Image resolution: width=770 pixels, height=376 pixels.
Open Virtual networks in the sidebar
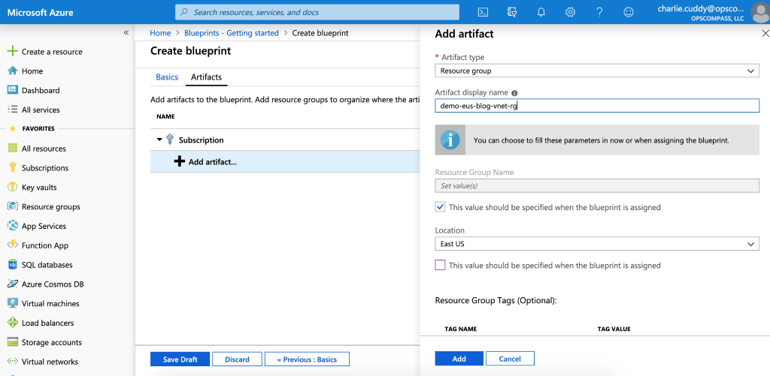[50, 362]
